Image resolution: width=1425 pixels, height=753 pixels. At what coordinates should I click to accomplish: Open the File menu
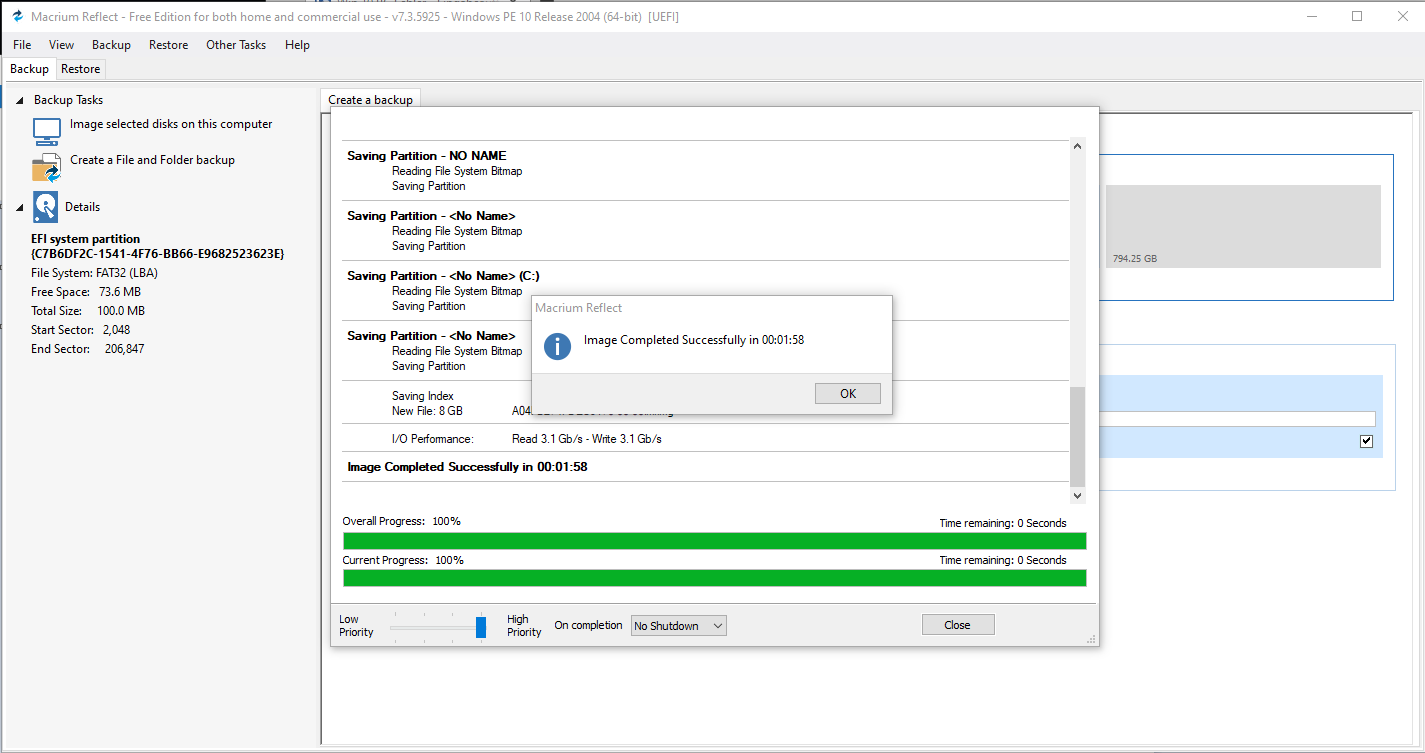pos(22,45)
